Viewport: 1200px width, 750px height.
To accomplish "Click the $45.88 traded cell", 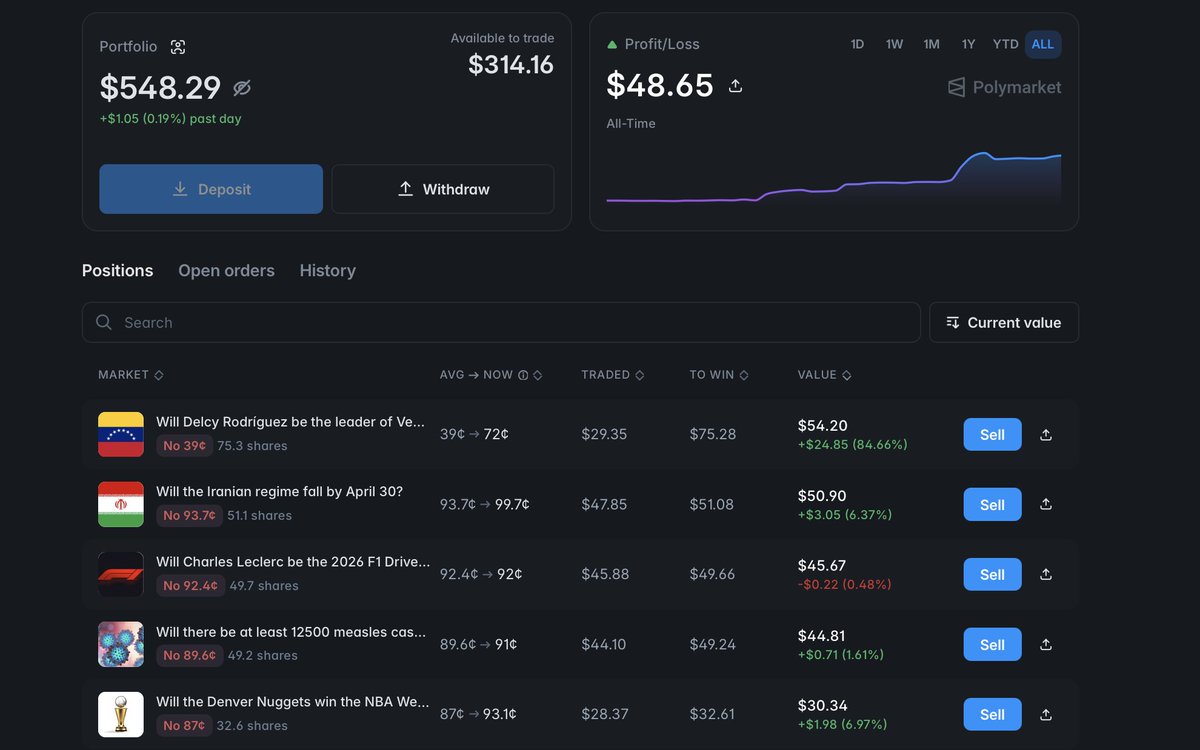I will pos(605,574).
